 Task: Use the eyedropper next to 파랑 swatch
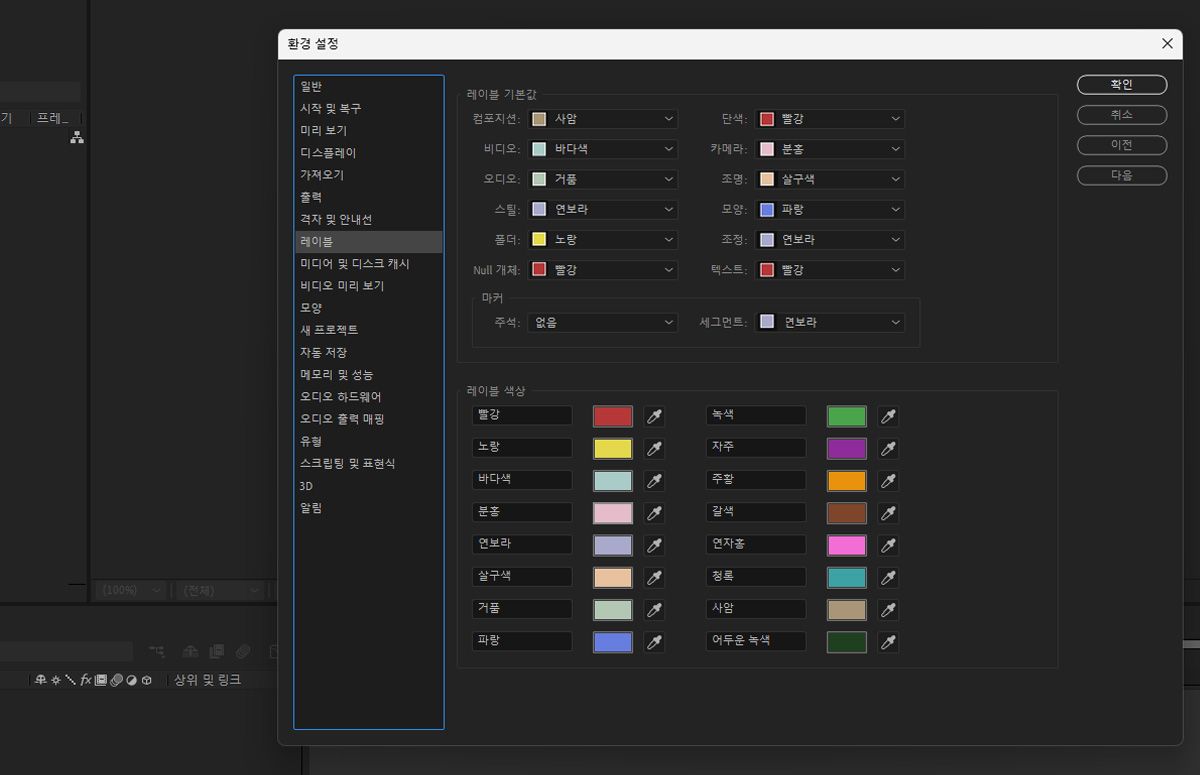(653, 641)
